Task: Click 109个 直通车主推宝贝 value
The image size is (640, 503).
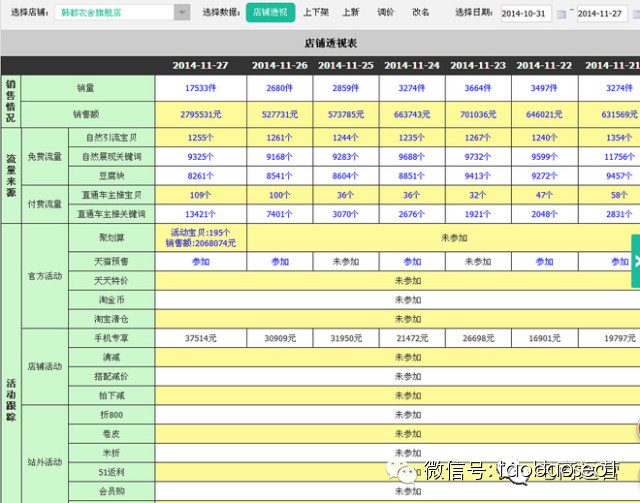Action: coord(200,195)
